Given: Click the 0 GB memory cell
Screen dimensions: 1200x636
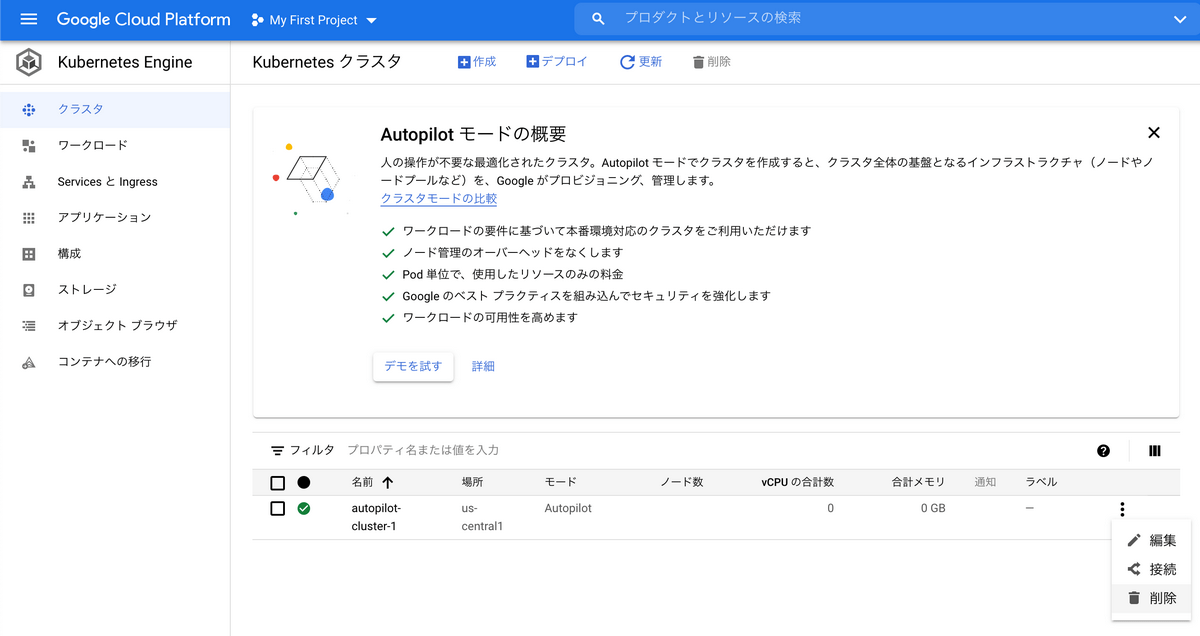Looking at the screenshot, I should 932,508.
